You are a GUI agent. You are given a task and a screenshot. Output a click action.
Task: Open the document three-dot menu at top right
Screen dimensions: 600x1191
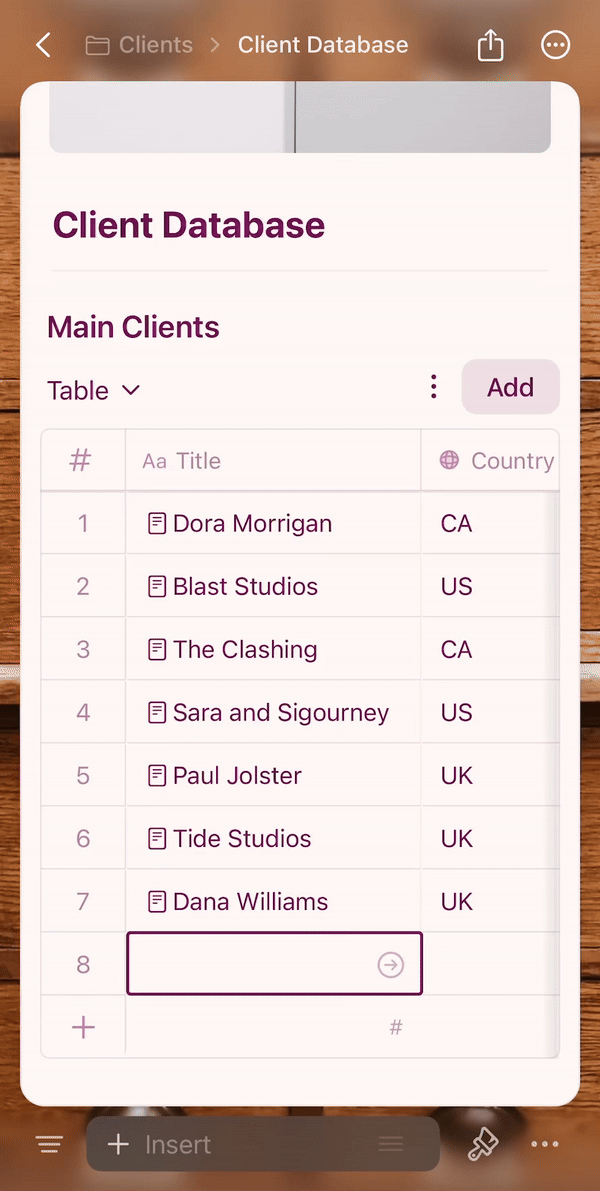click(555, 44)
